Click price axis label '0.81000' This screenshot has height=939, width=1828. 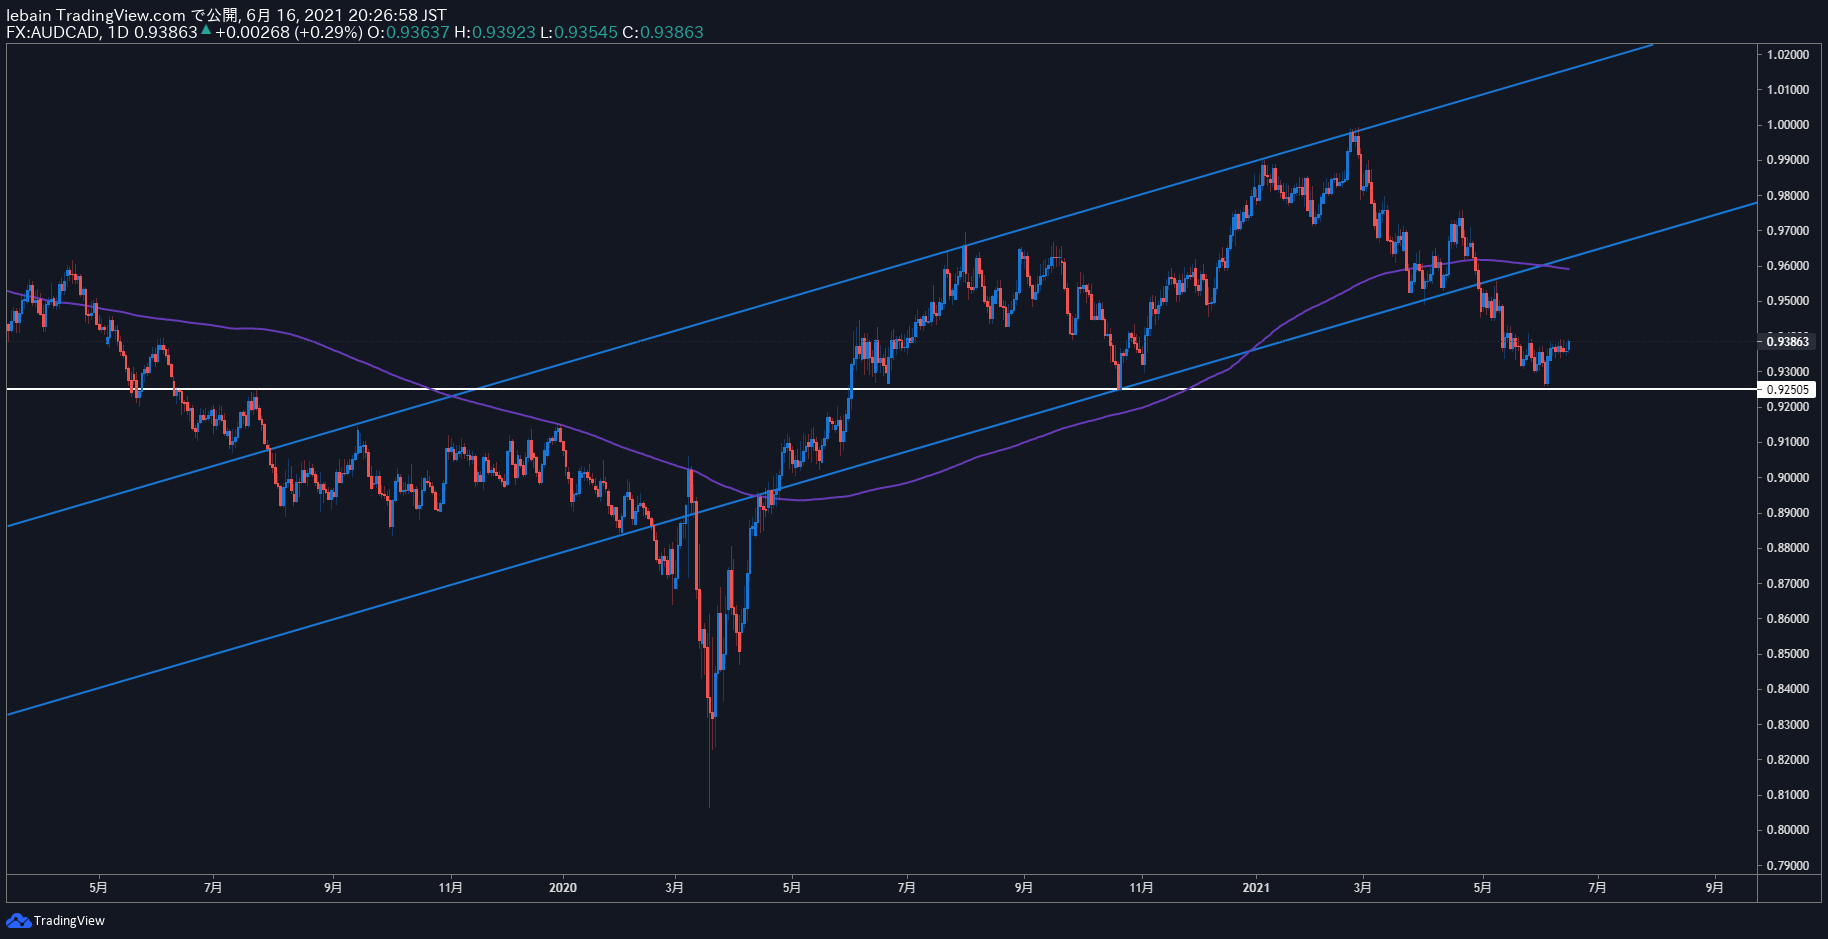click(1788, 795)
